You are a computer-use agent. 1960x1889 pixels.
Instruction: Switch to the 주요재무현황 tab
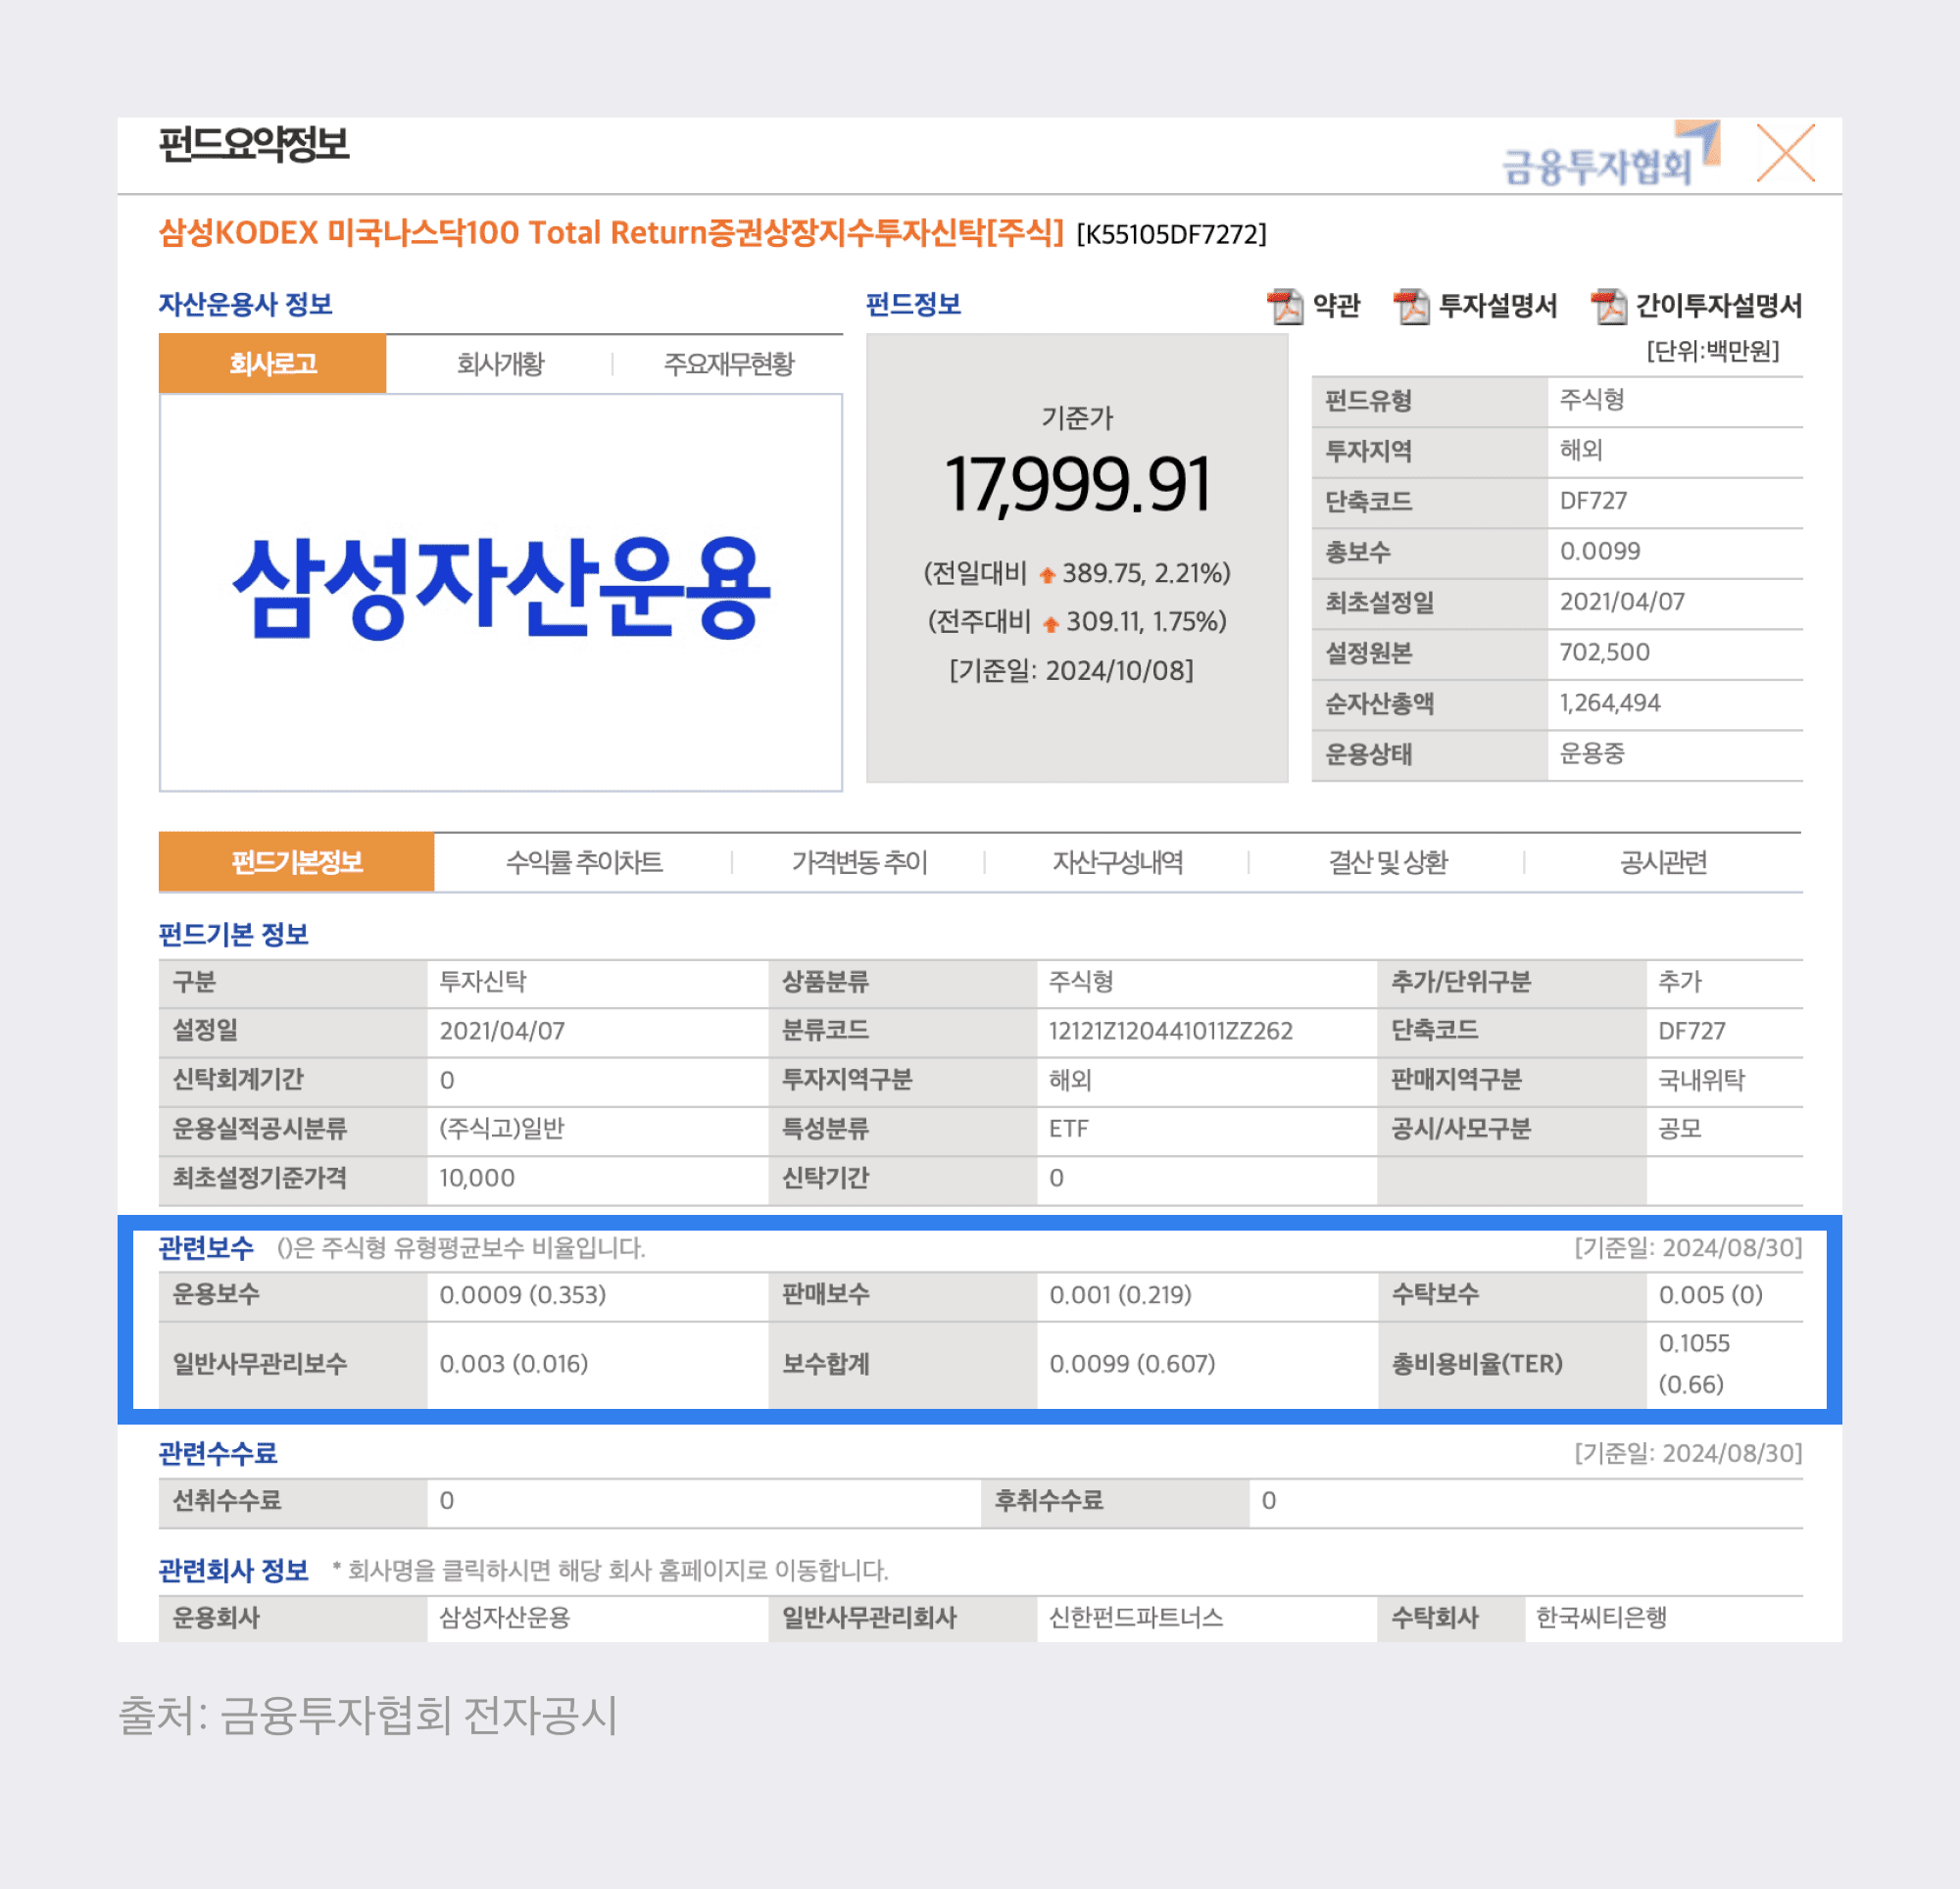tap(728, 364)
